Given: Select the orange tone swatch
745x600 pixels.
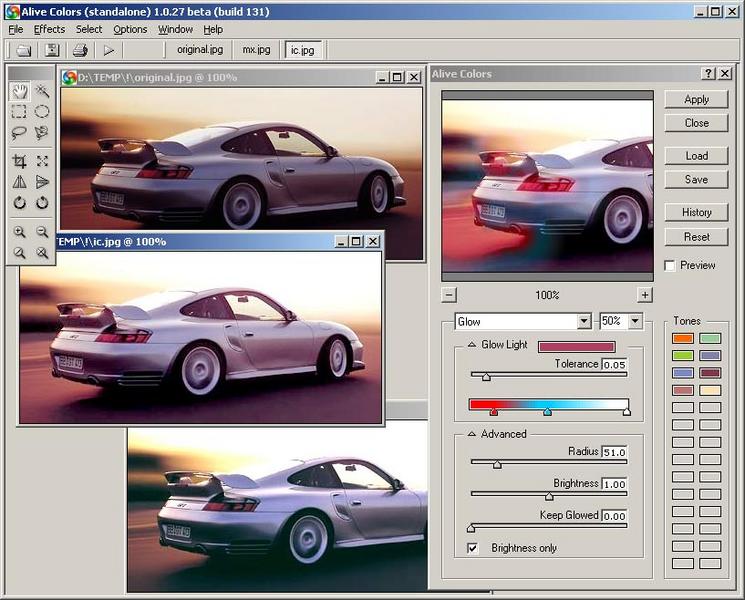Looking at the screenshot, I should (x=683, y=338).
